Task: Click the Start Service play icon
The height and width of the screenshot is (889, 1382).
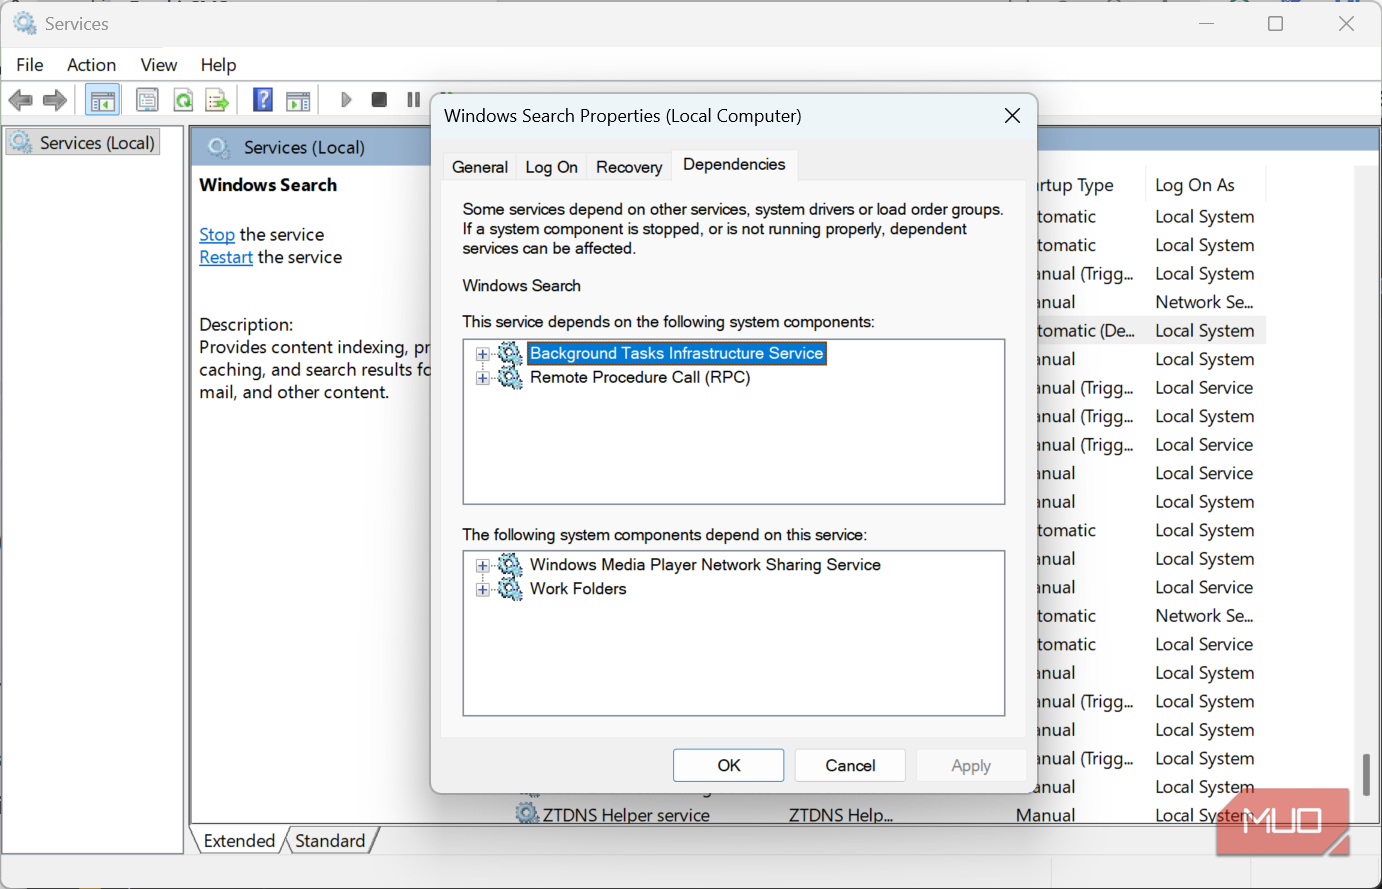Action: coord(346,100)
